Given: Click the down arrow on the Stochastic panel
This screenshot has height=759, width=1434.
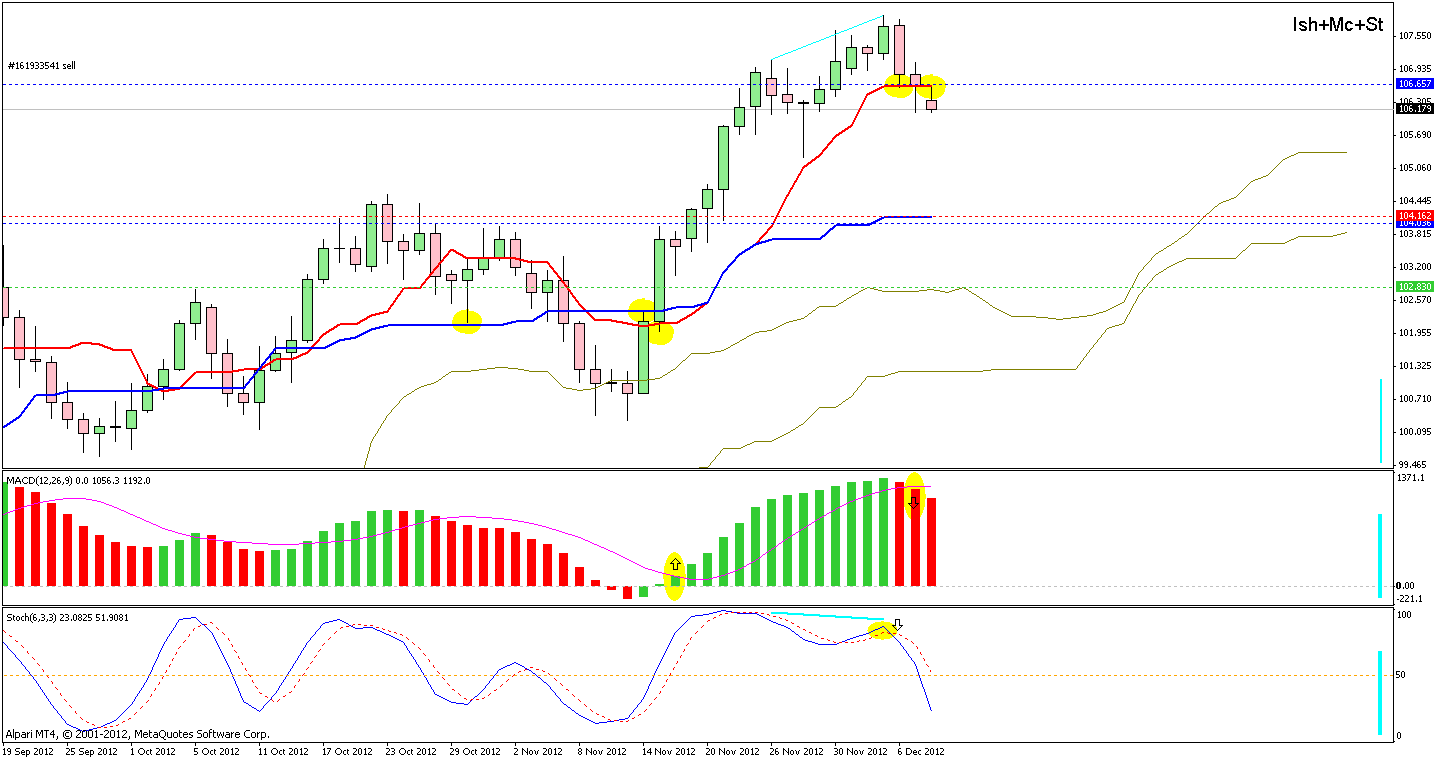Looking at the screenshot, I should point(897,624).
